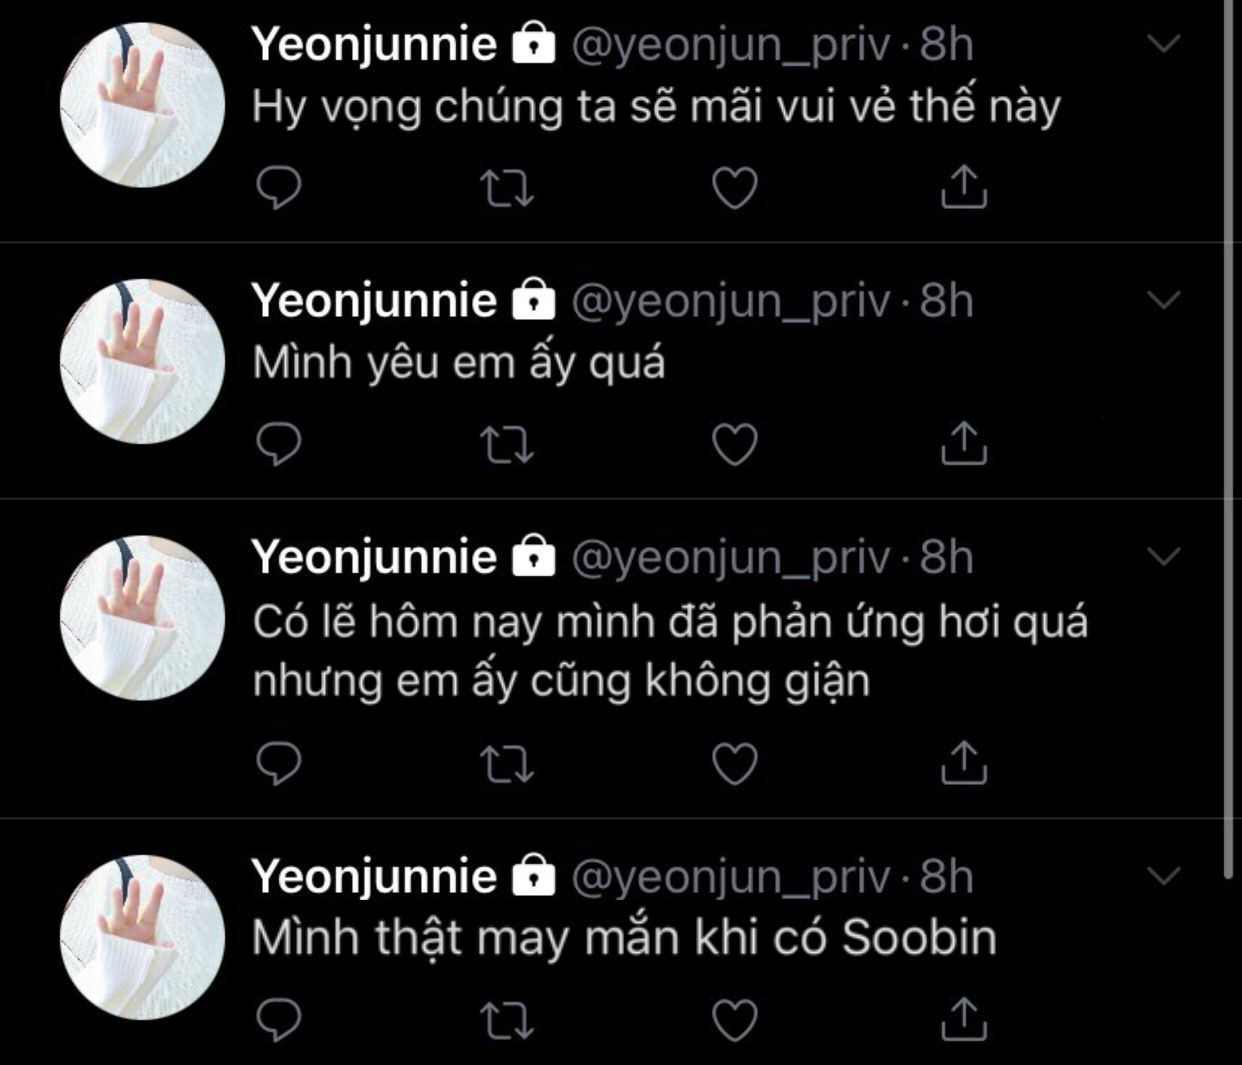This screenshot has height=1065, width=1242.
Task: Open @yeonjun_priv handle on first tweet
Action: (730, 45)
